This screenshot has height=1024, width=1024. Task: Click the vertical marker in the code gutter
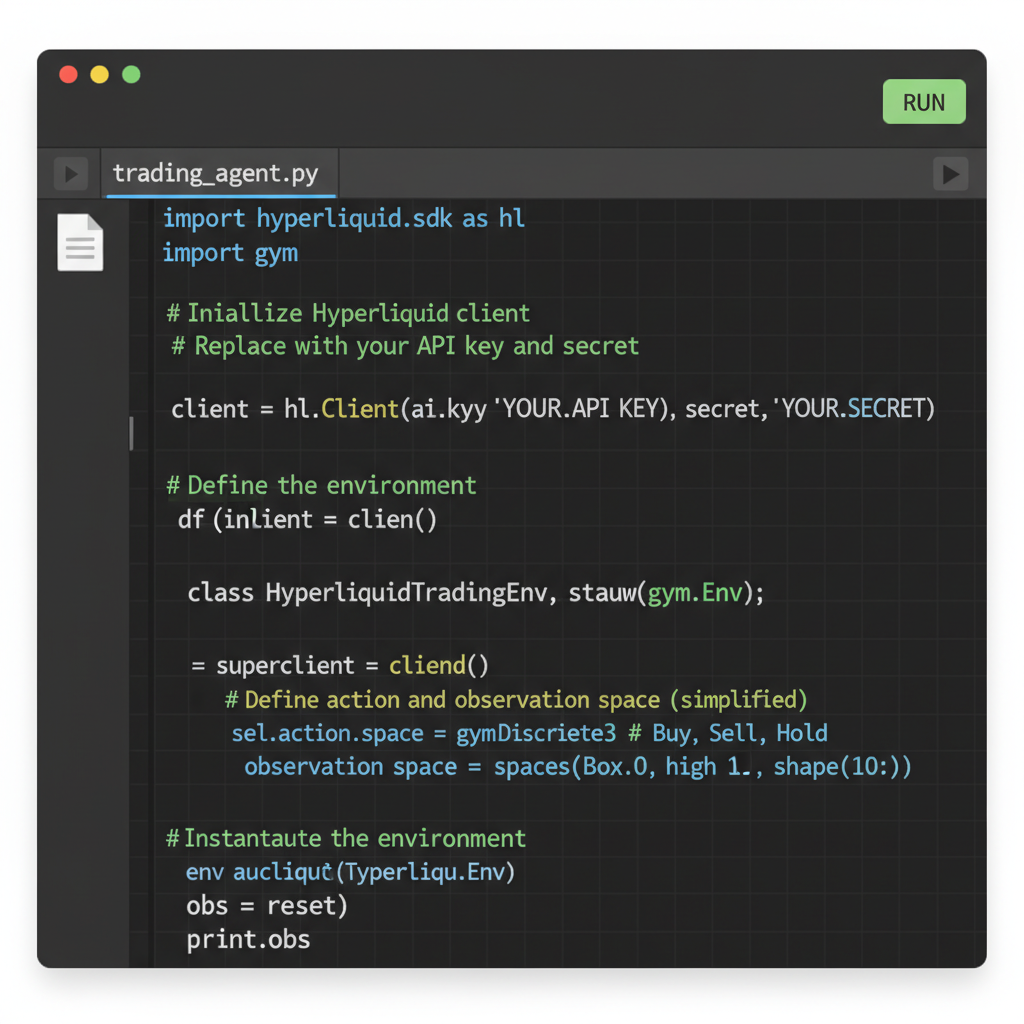pyautogui.click(x=131, y=434)
